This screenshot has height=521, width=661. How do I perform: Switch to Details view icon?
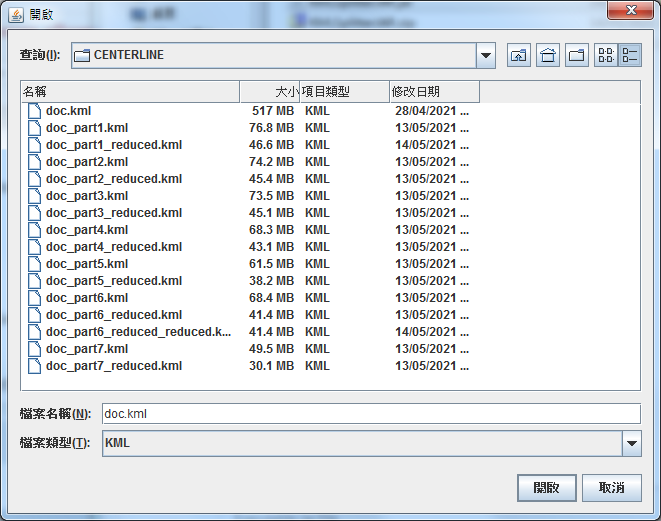pyautogui.click(x=630, y=55)
